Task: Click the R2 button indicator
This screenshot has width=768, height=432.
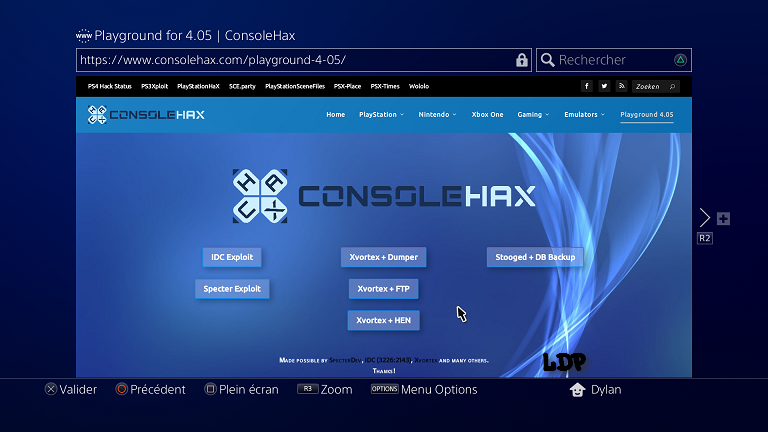Action: coord(705,239)
